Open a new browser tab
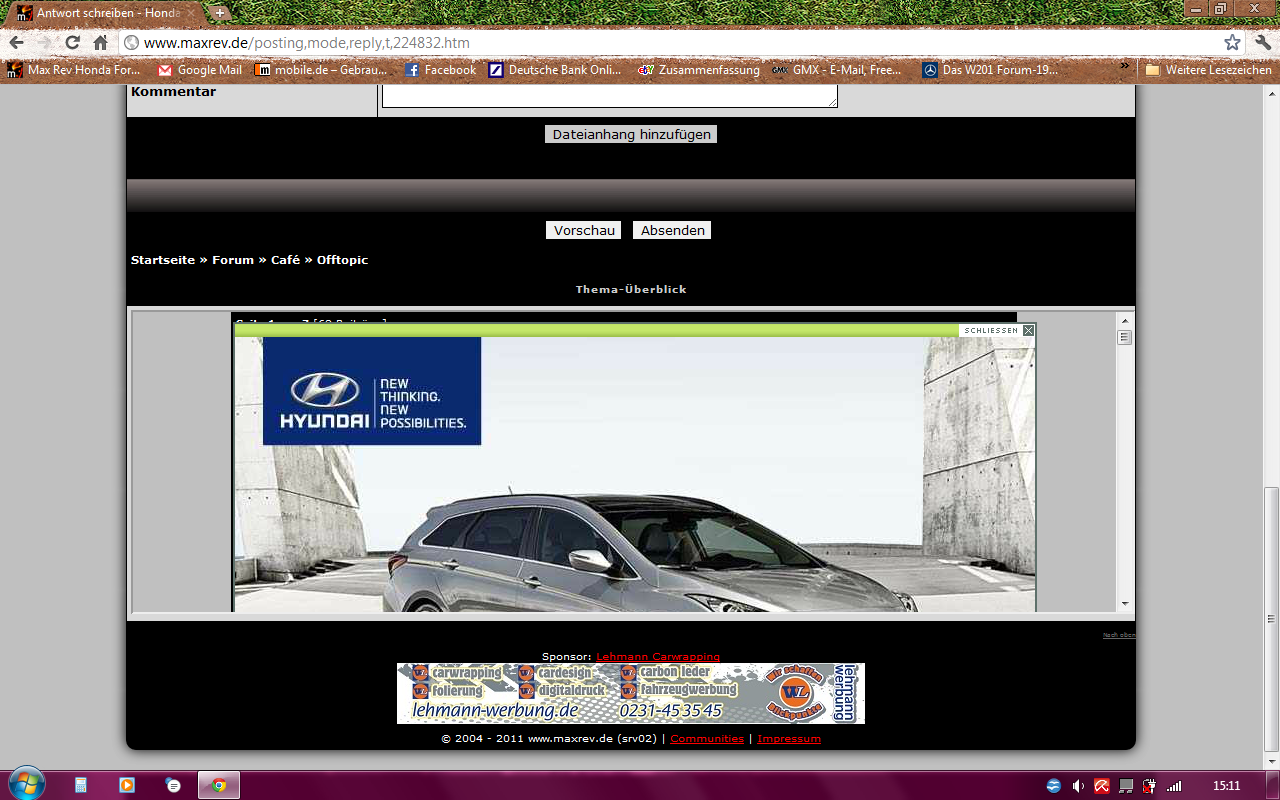 pyautogui.click(x=219, y=13)
